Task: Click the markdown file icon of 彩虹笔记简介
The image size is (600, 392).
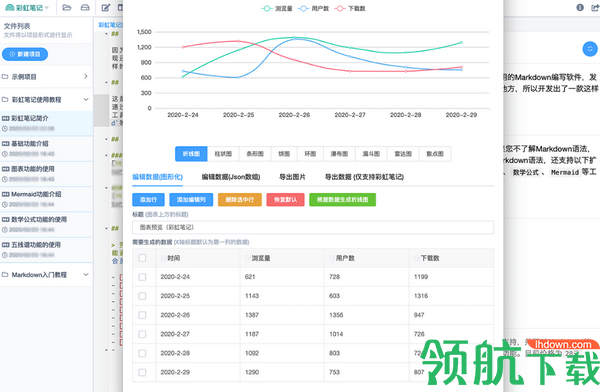Action: (5, 118)
